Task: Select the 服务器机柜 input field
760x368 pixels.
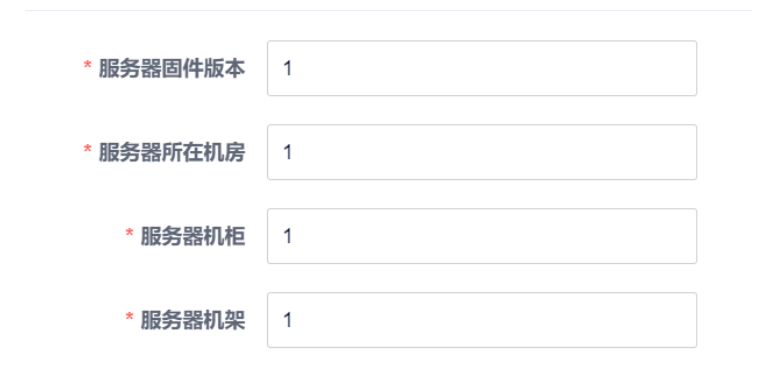Action: [x=482, y=236]
